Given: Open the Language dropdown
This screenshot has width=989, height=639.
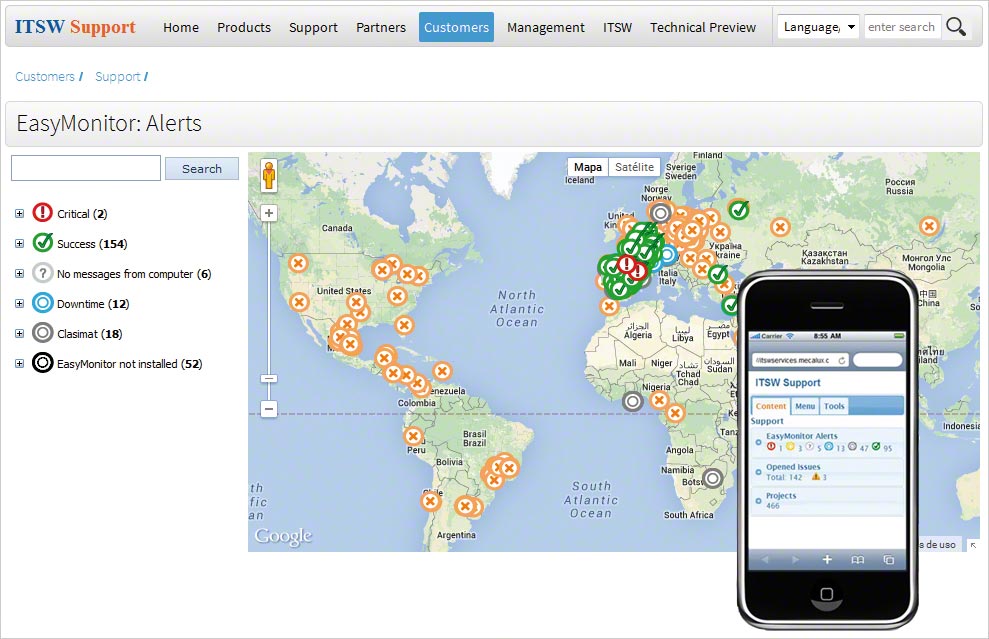Looking at the screenshot, I should point(818,27).
